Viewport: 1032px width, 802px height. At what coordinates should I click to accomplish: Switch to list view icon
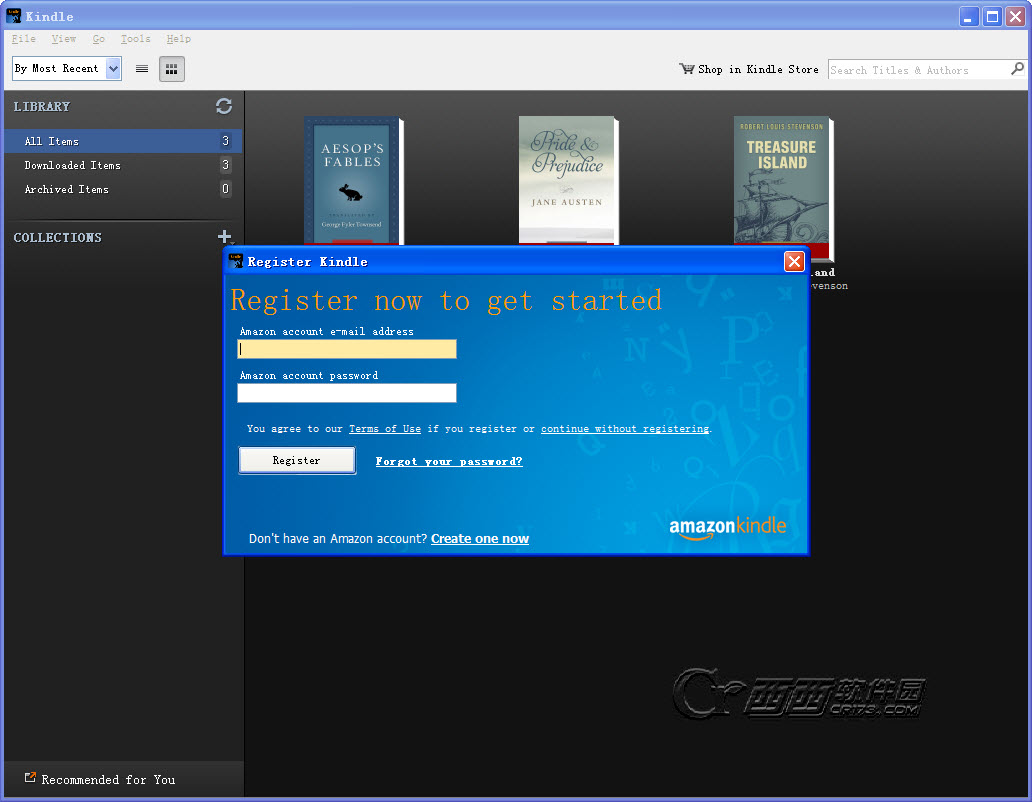(142, 68)
